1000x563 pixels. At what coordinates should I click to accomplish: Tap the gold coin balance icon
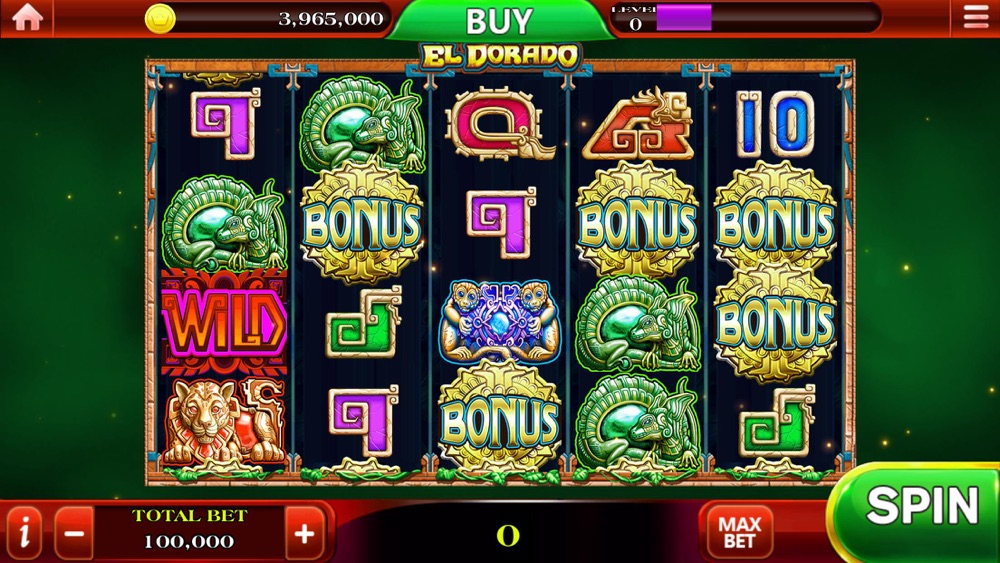(160, 18)
